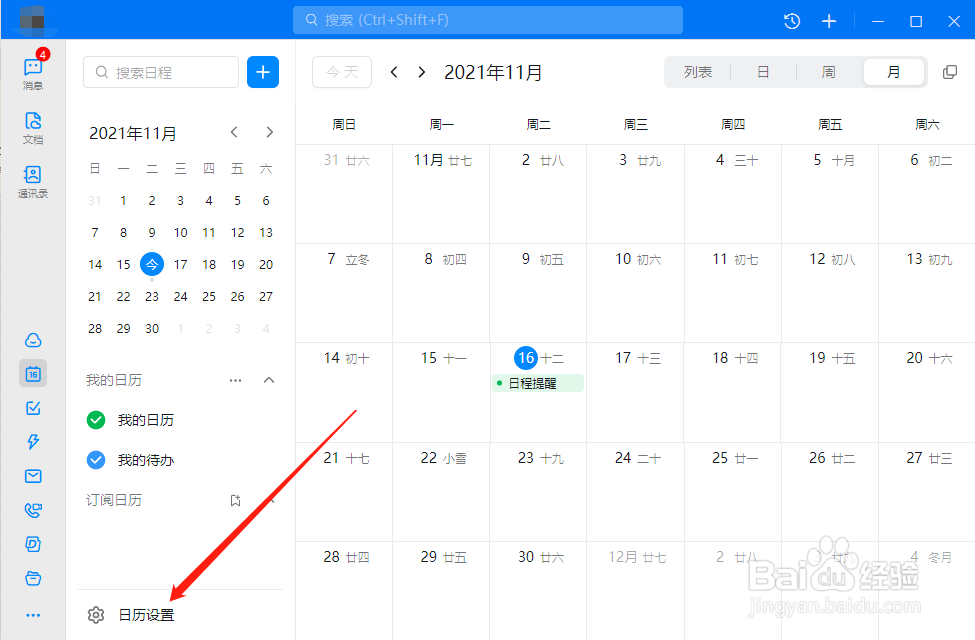Go to next month in mini calendar
Image resolution: width=975 pixels, height=640 pixels.
pos(268,131)
